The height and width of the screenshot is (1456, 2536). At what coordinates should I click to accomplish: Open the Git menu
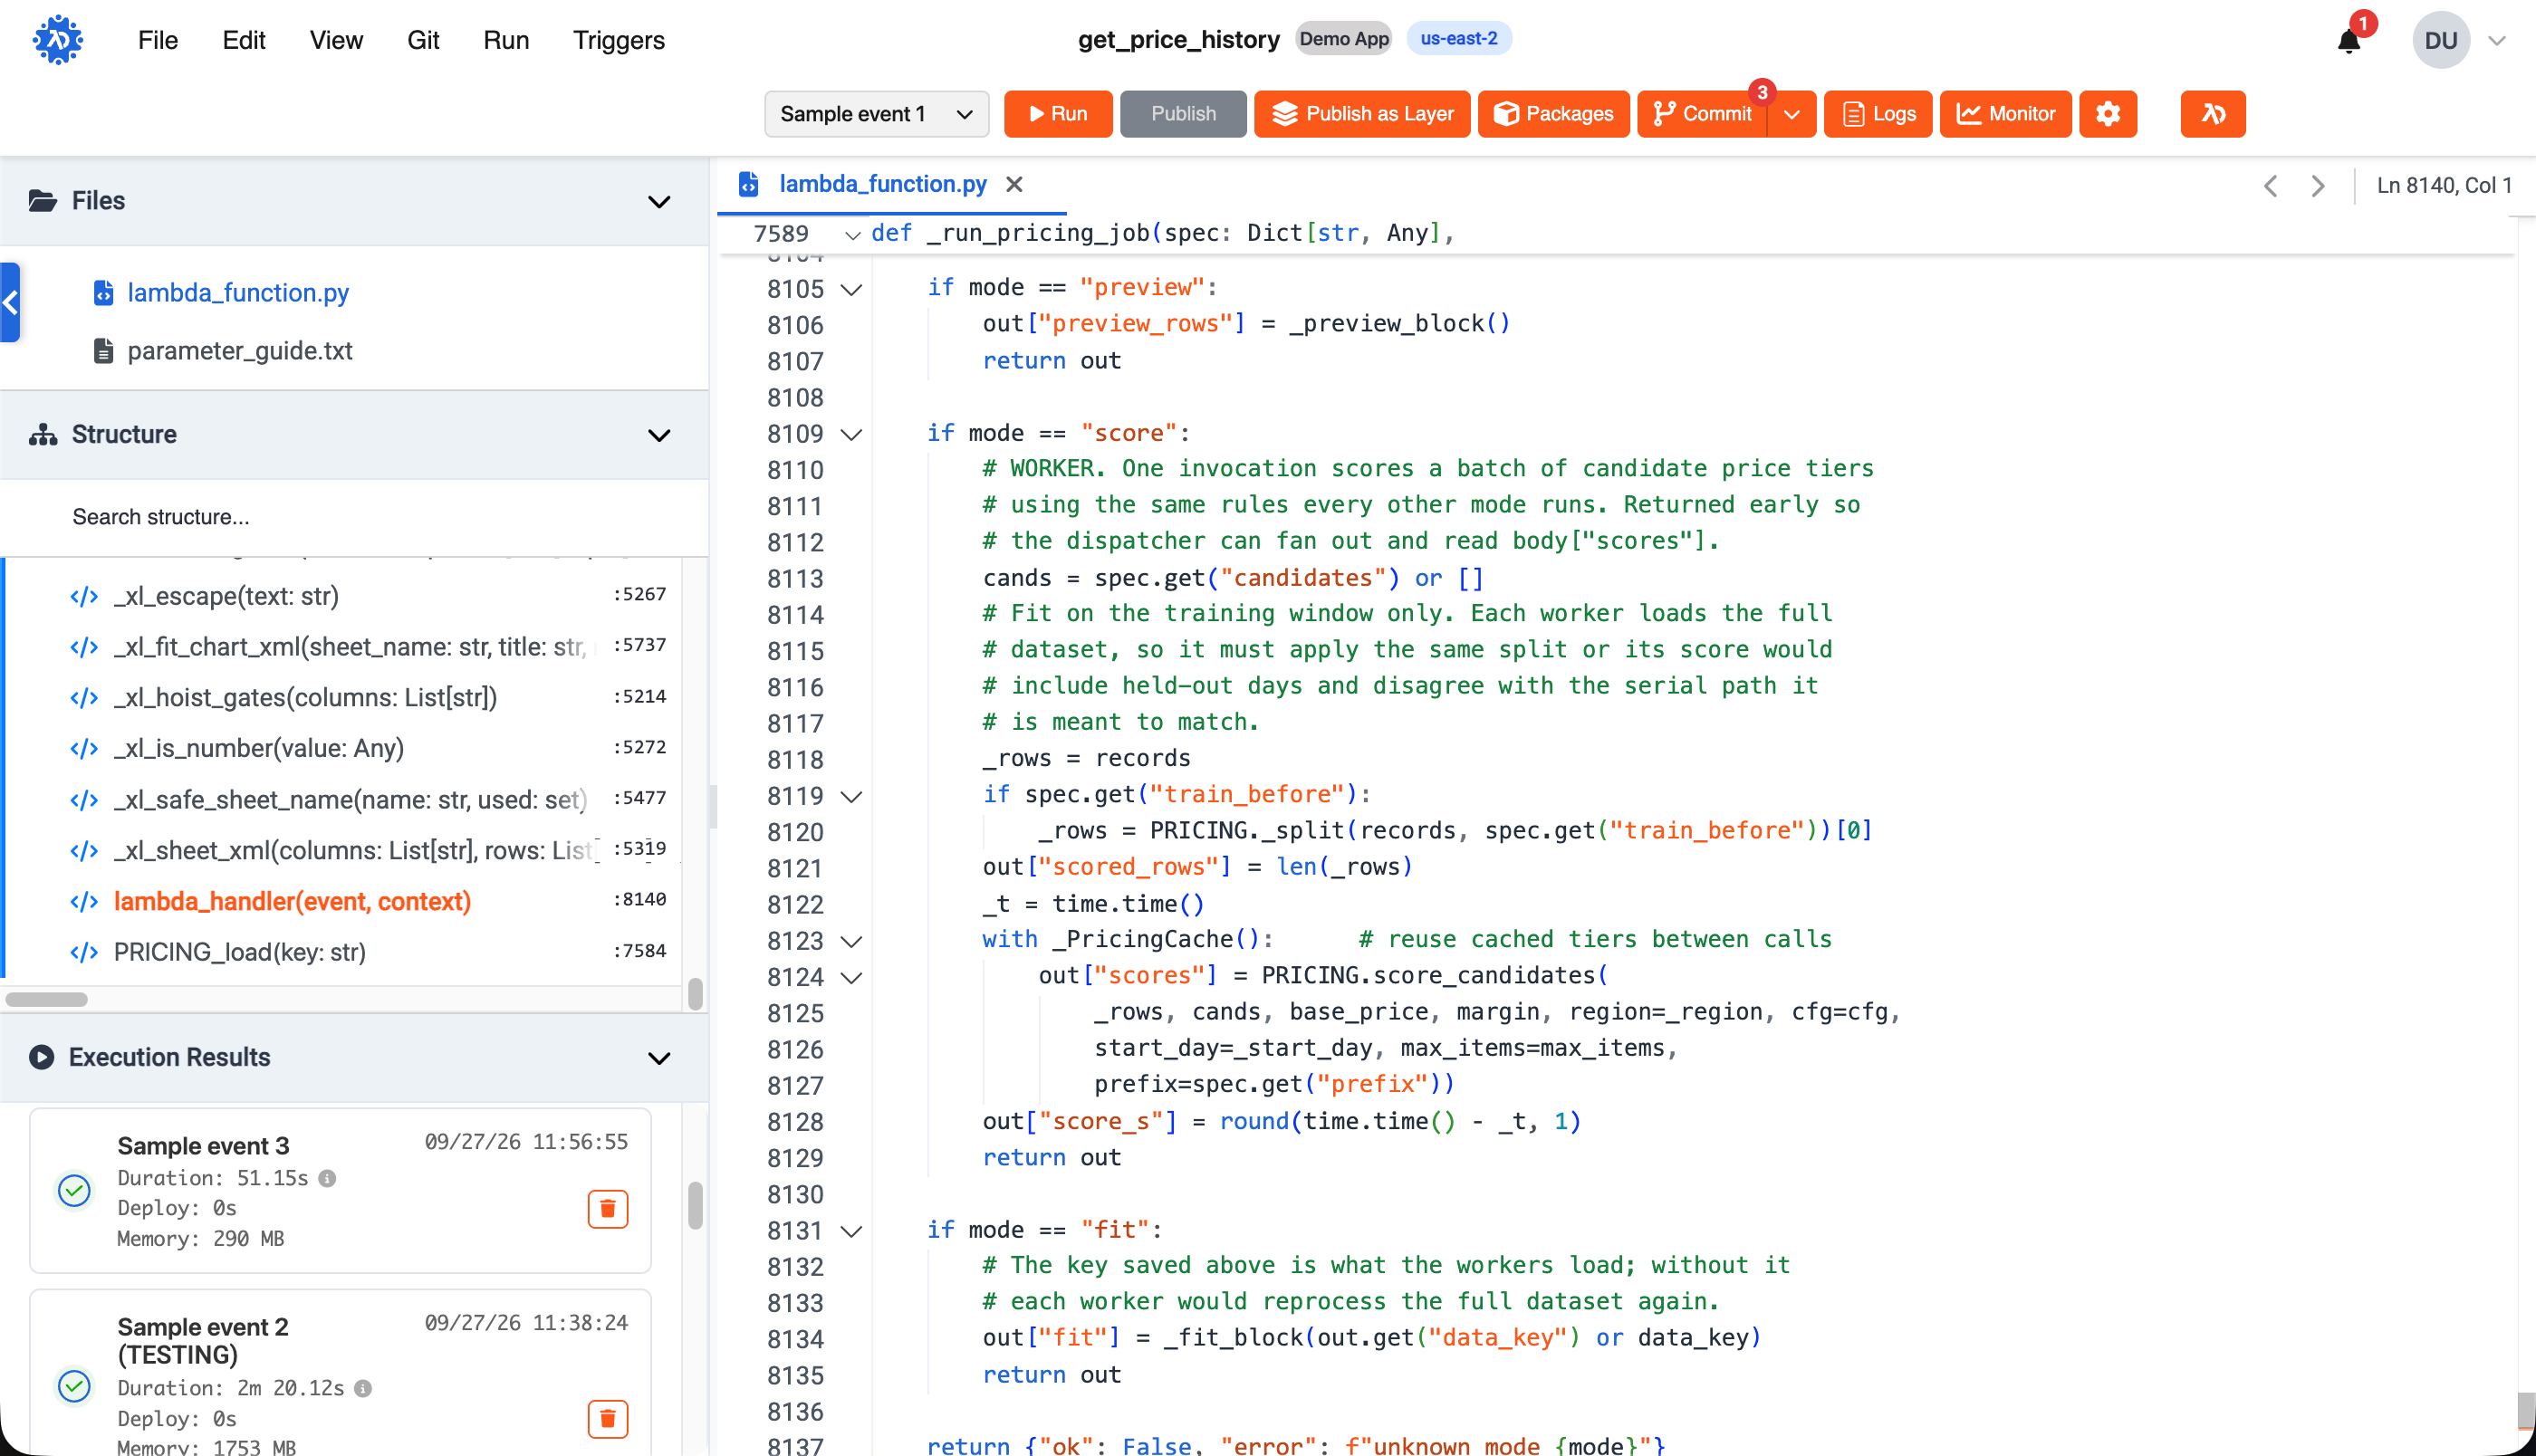[423, 40]
